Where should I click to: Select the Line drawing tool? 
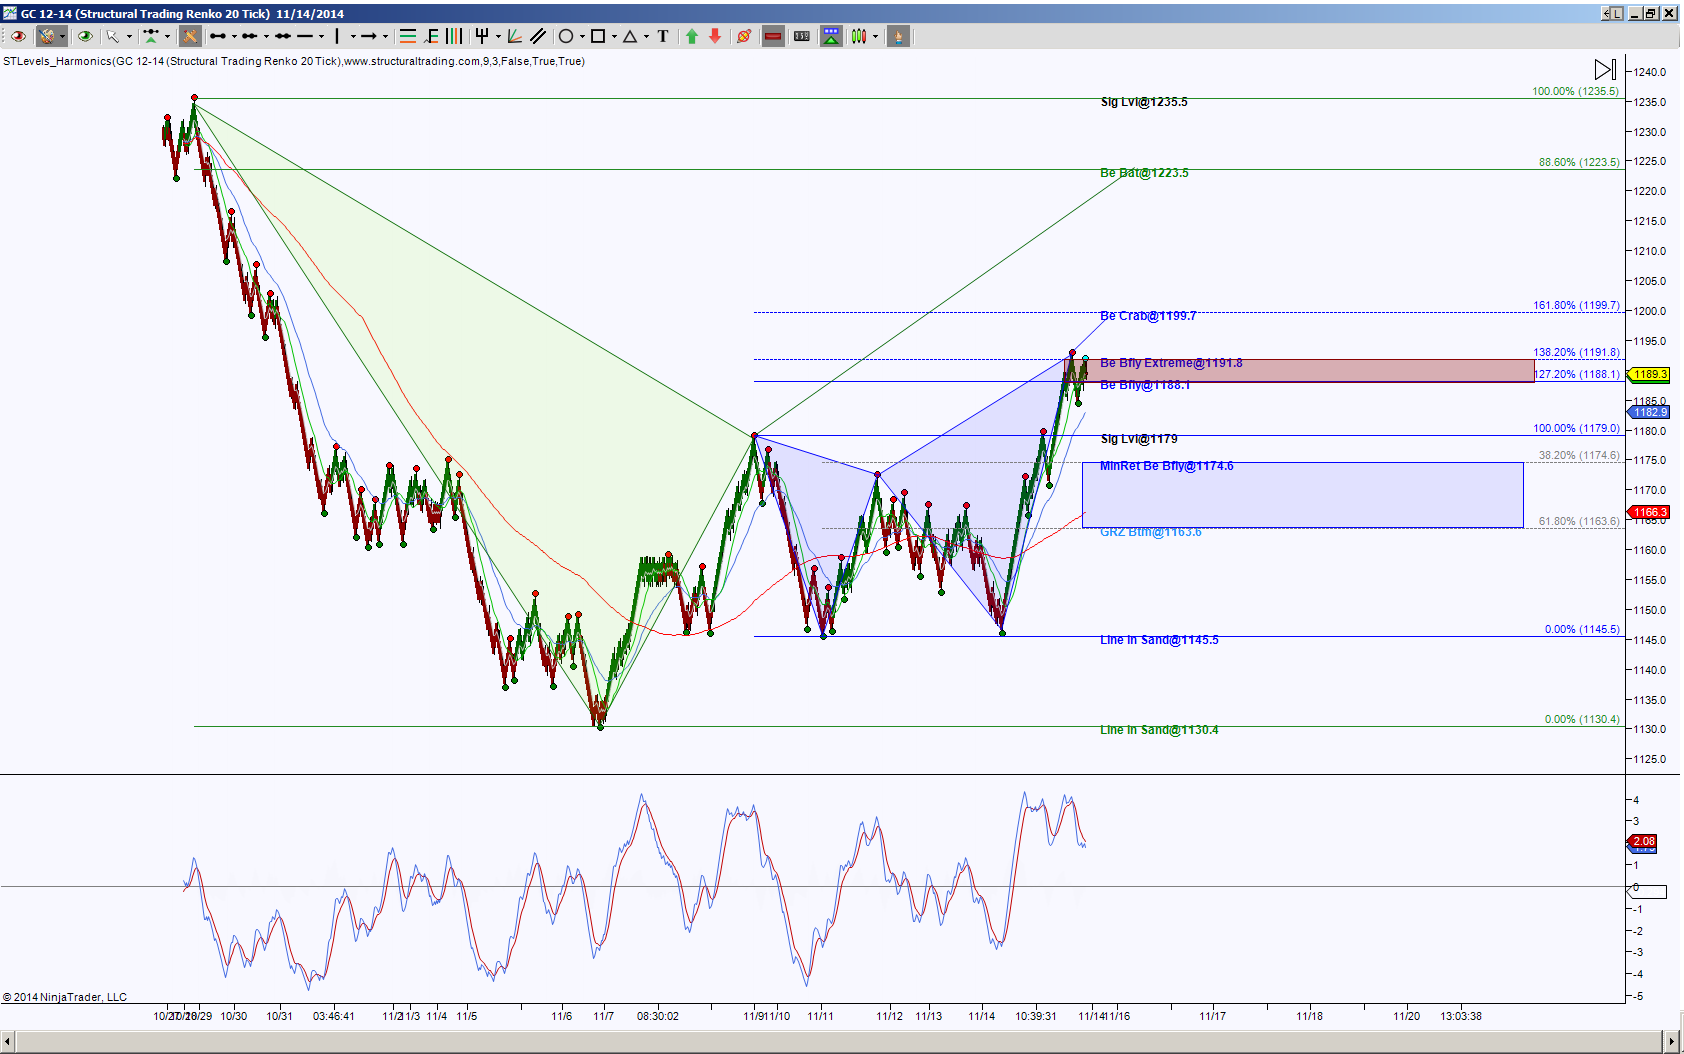(x=218, y=36)
